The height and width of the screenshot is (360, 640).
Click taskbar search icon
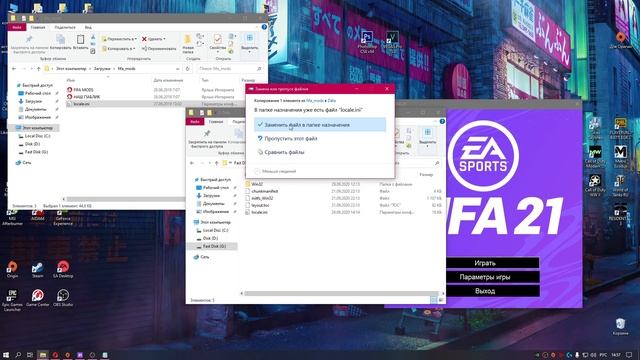pos(18,355)
